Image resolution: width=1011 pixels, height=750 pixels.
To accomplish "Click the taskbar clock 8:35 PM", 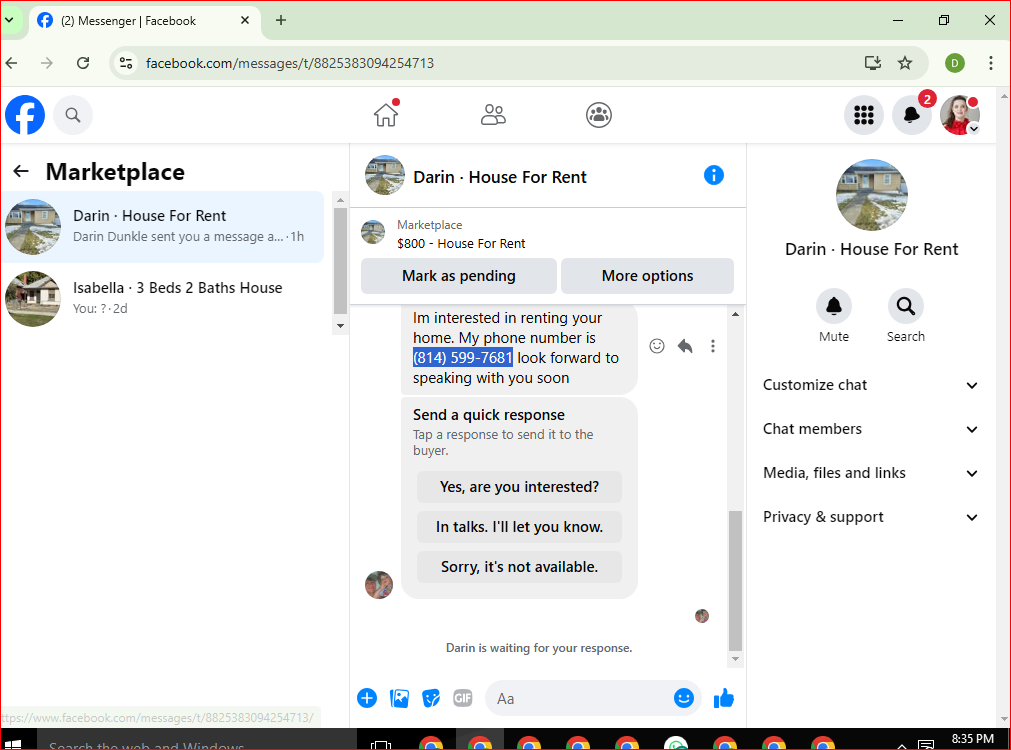I will [972, 739].
